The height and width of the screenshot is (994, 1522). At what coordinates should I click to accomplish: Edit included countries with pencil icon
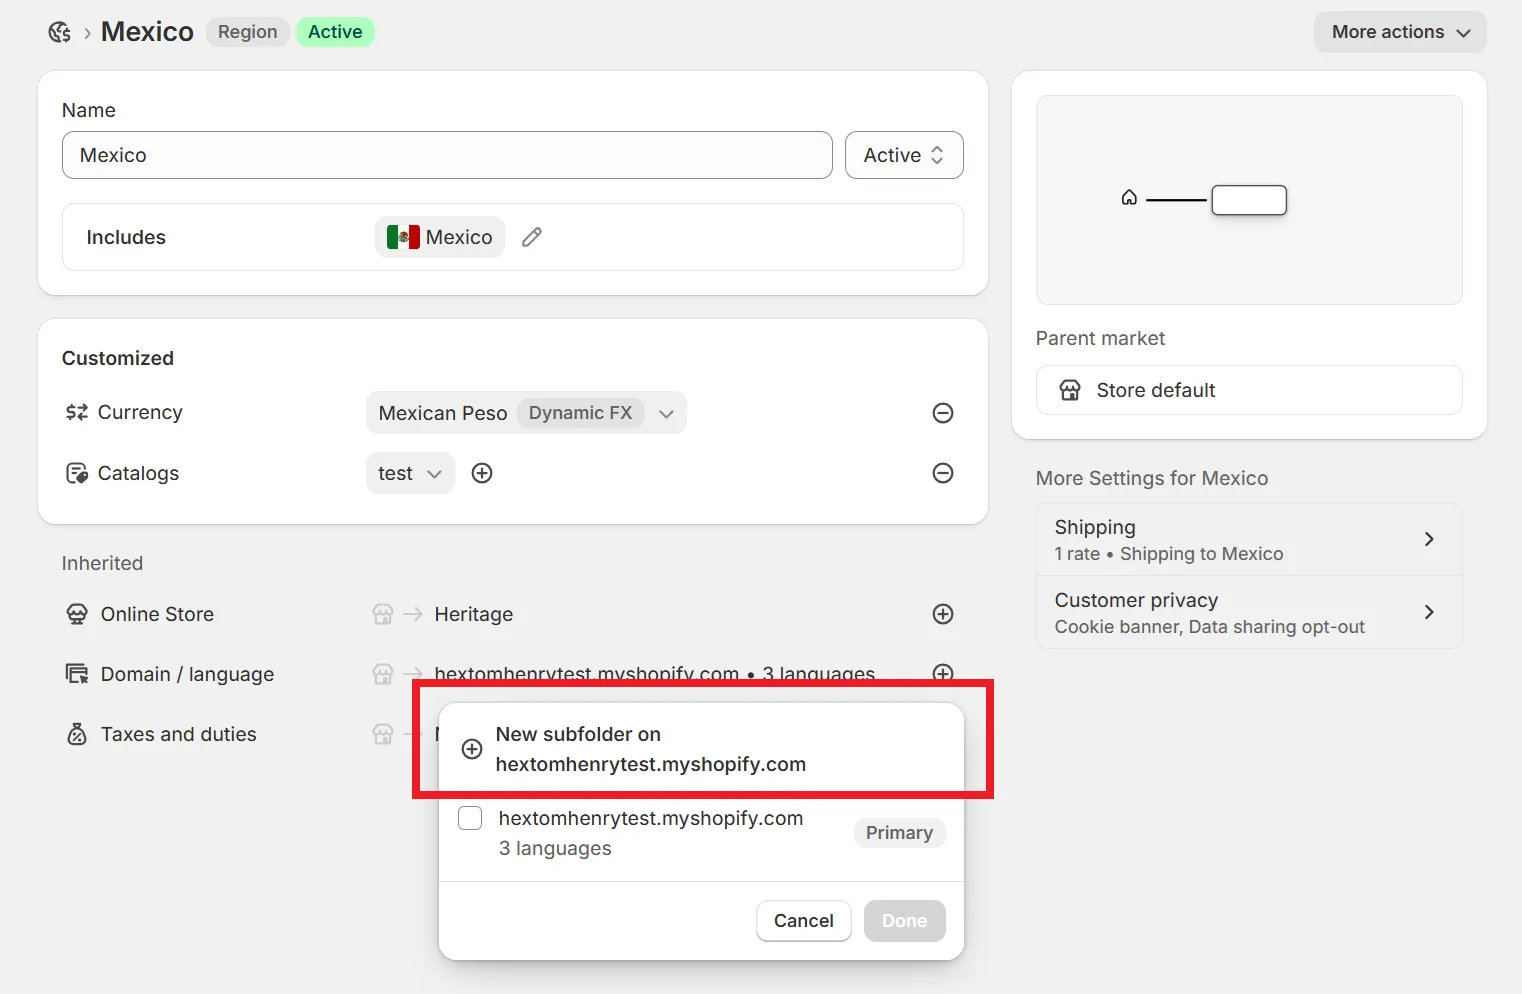coord(532,237)
